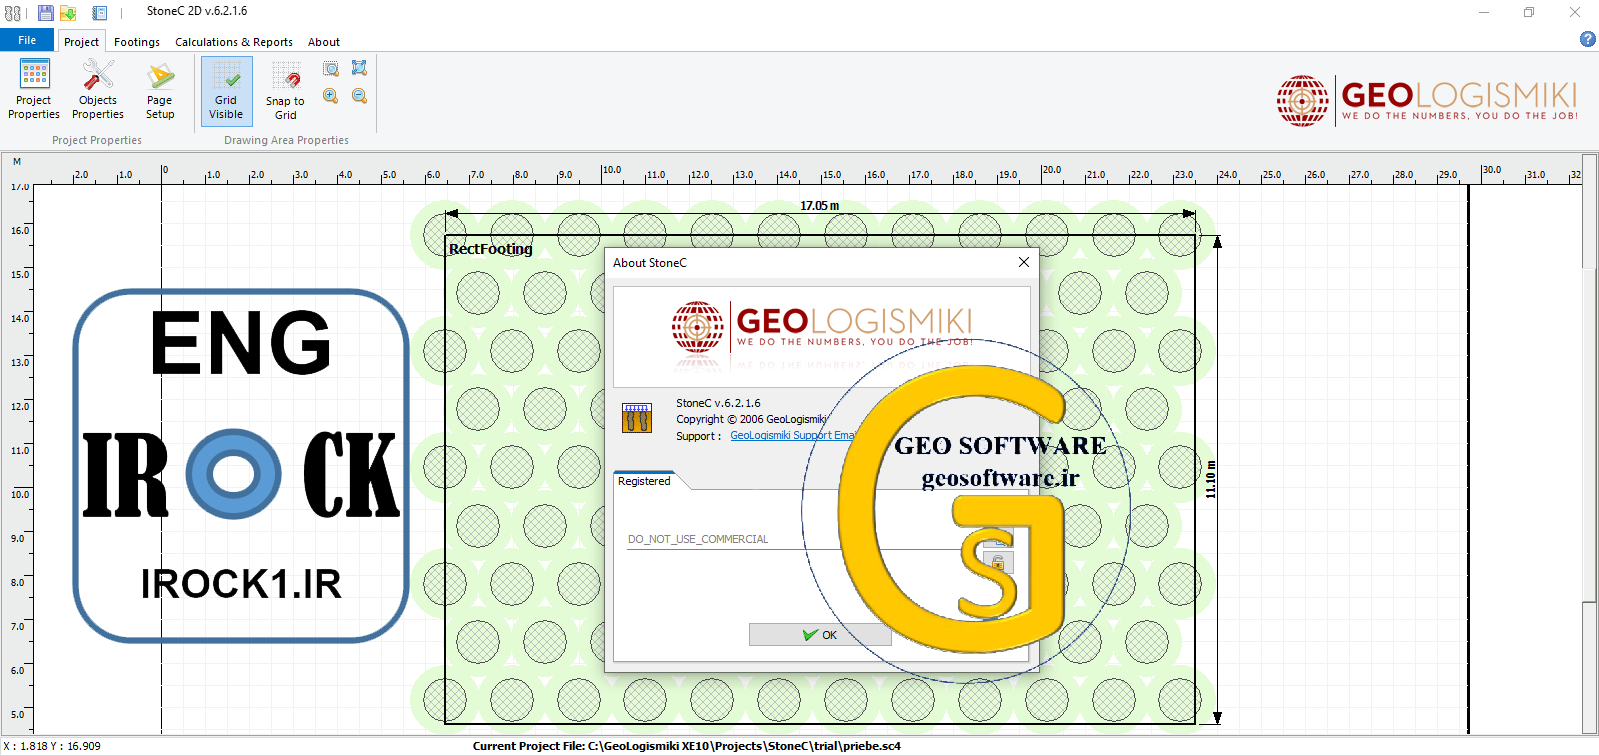Click the StoneC v.6.2.1.6 text in About dialog
The image size is (1599, 756).
pos(718,403)
